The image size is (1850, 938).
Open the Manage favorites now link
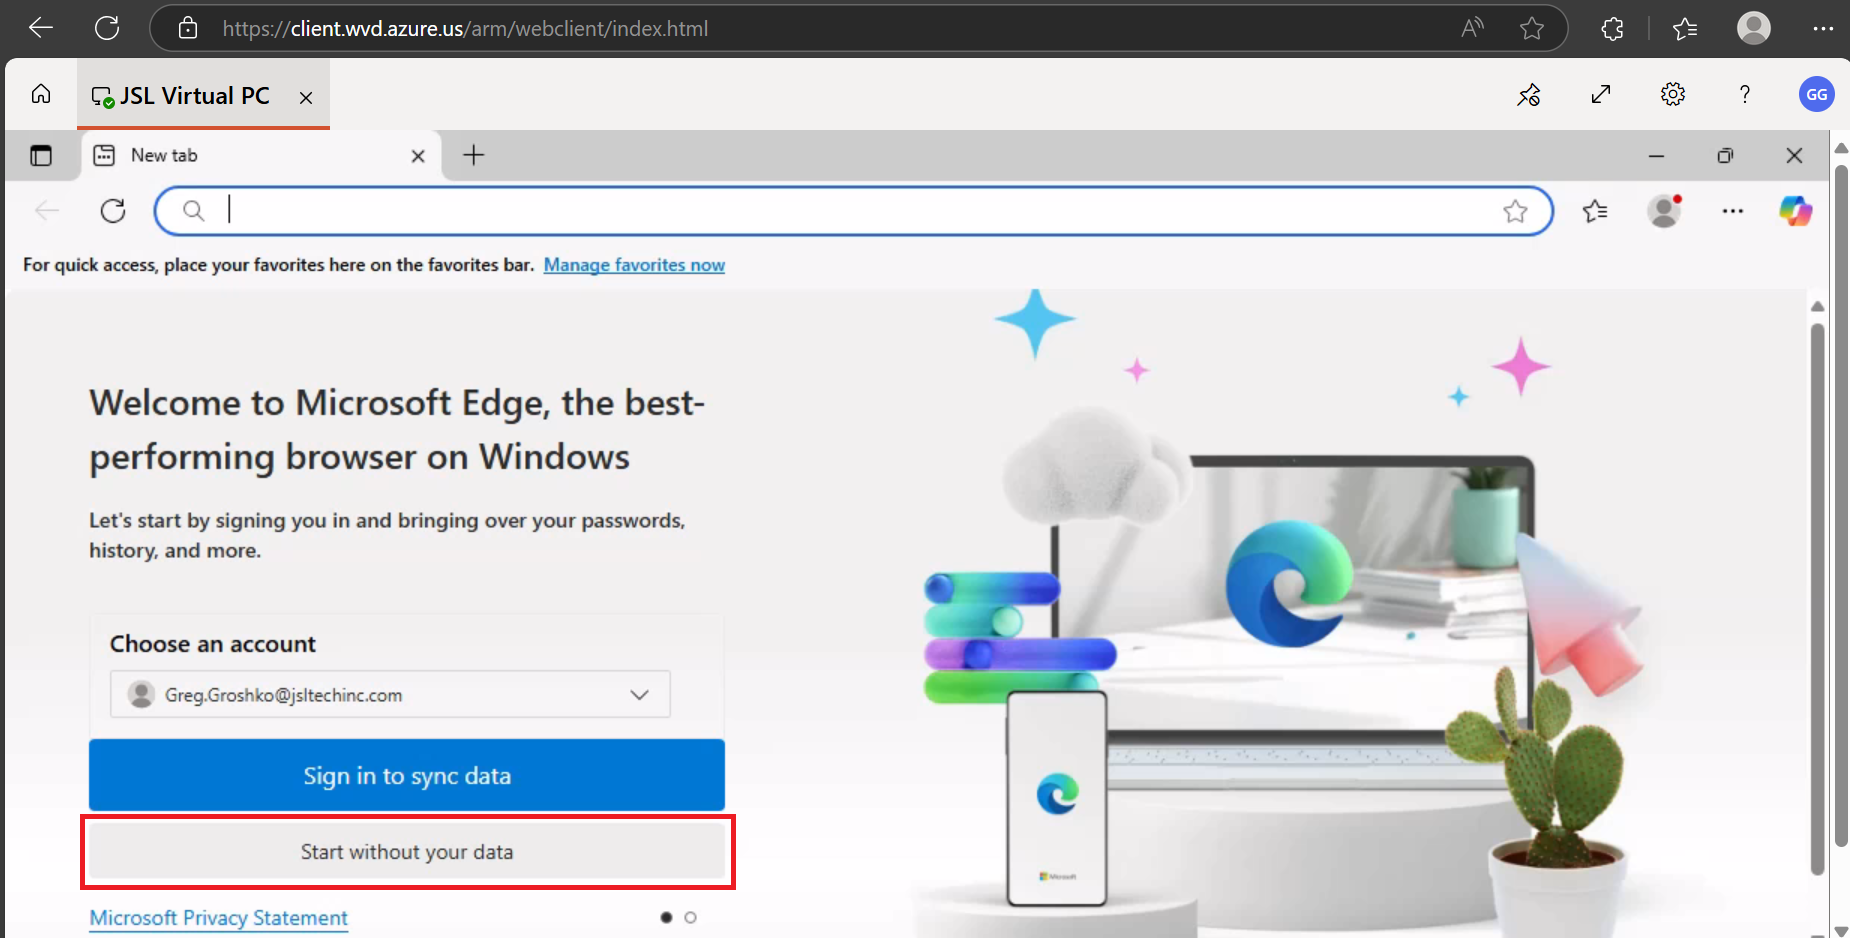pos(634,265)
